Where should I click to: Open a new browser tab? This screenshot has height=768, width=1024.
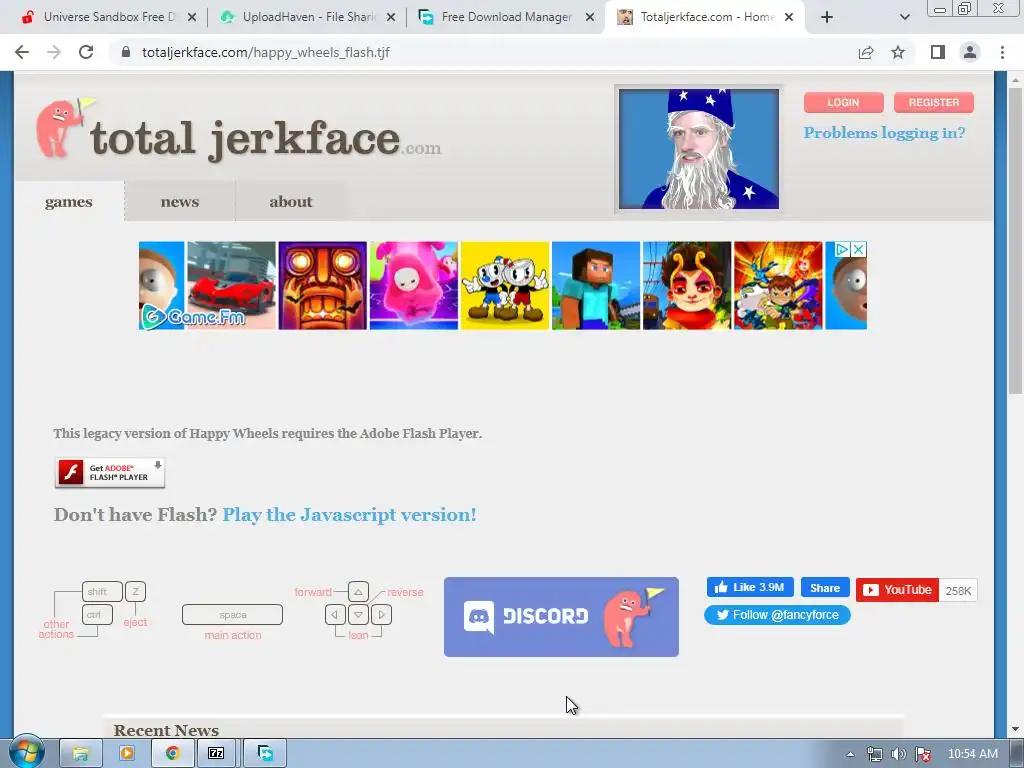(827, 17)
